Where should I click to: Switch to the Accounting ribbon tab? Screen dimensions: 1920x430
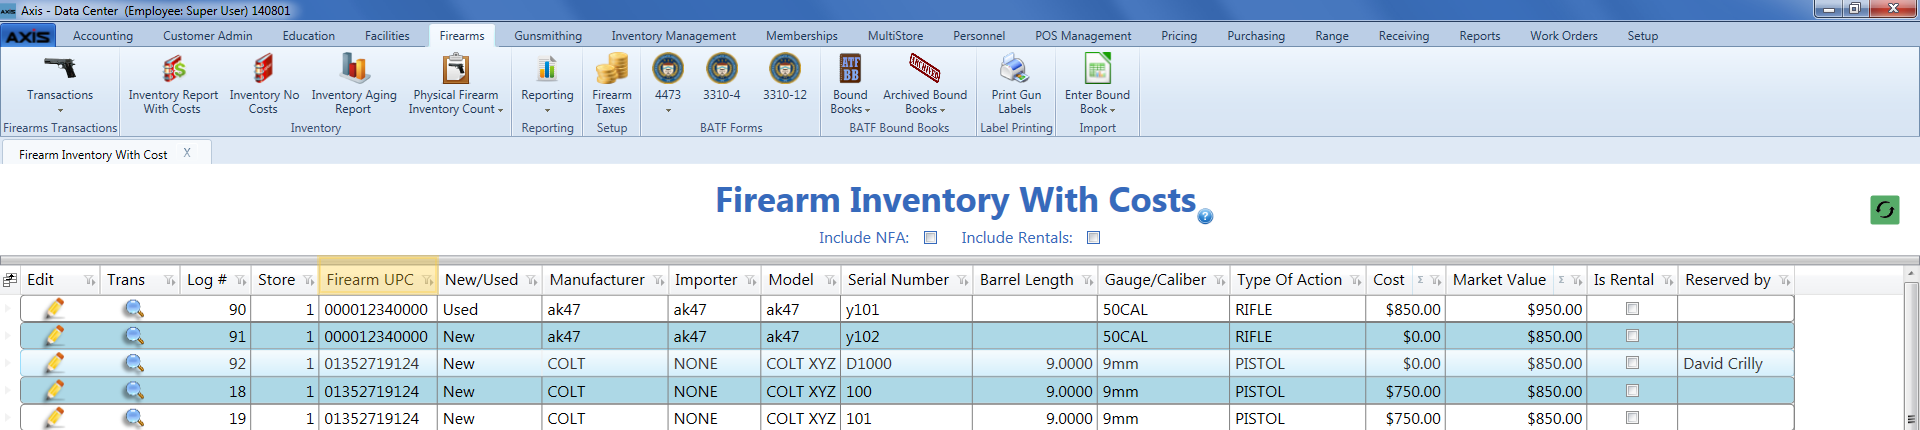(103, 36)
